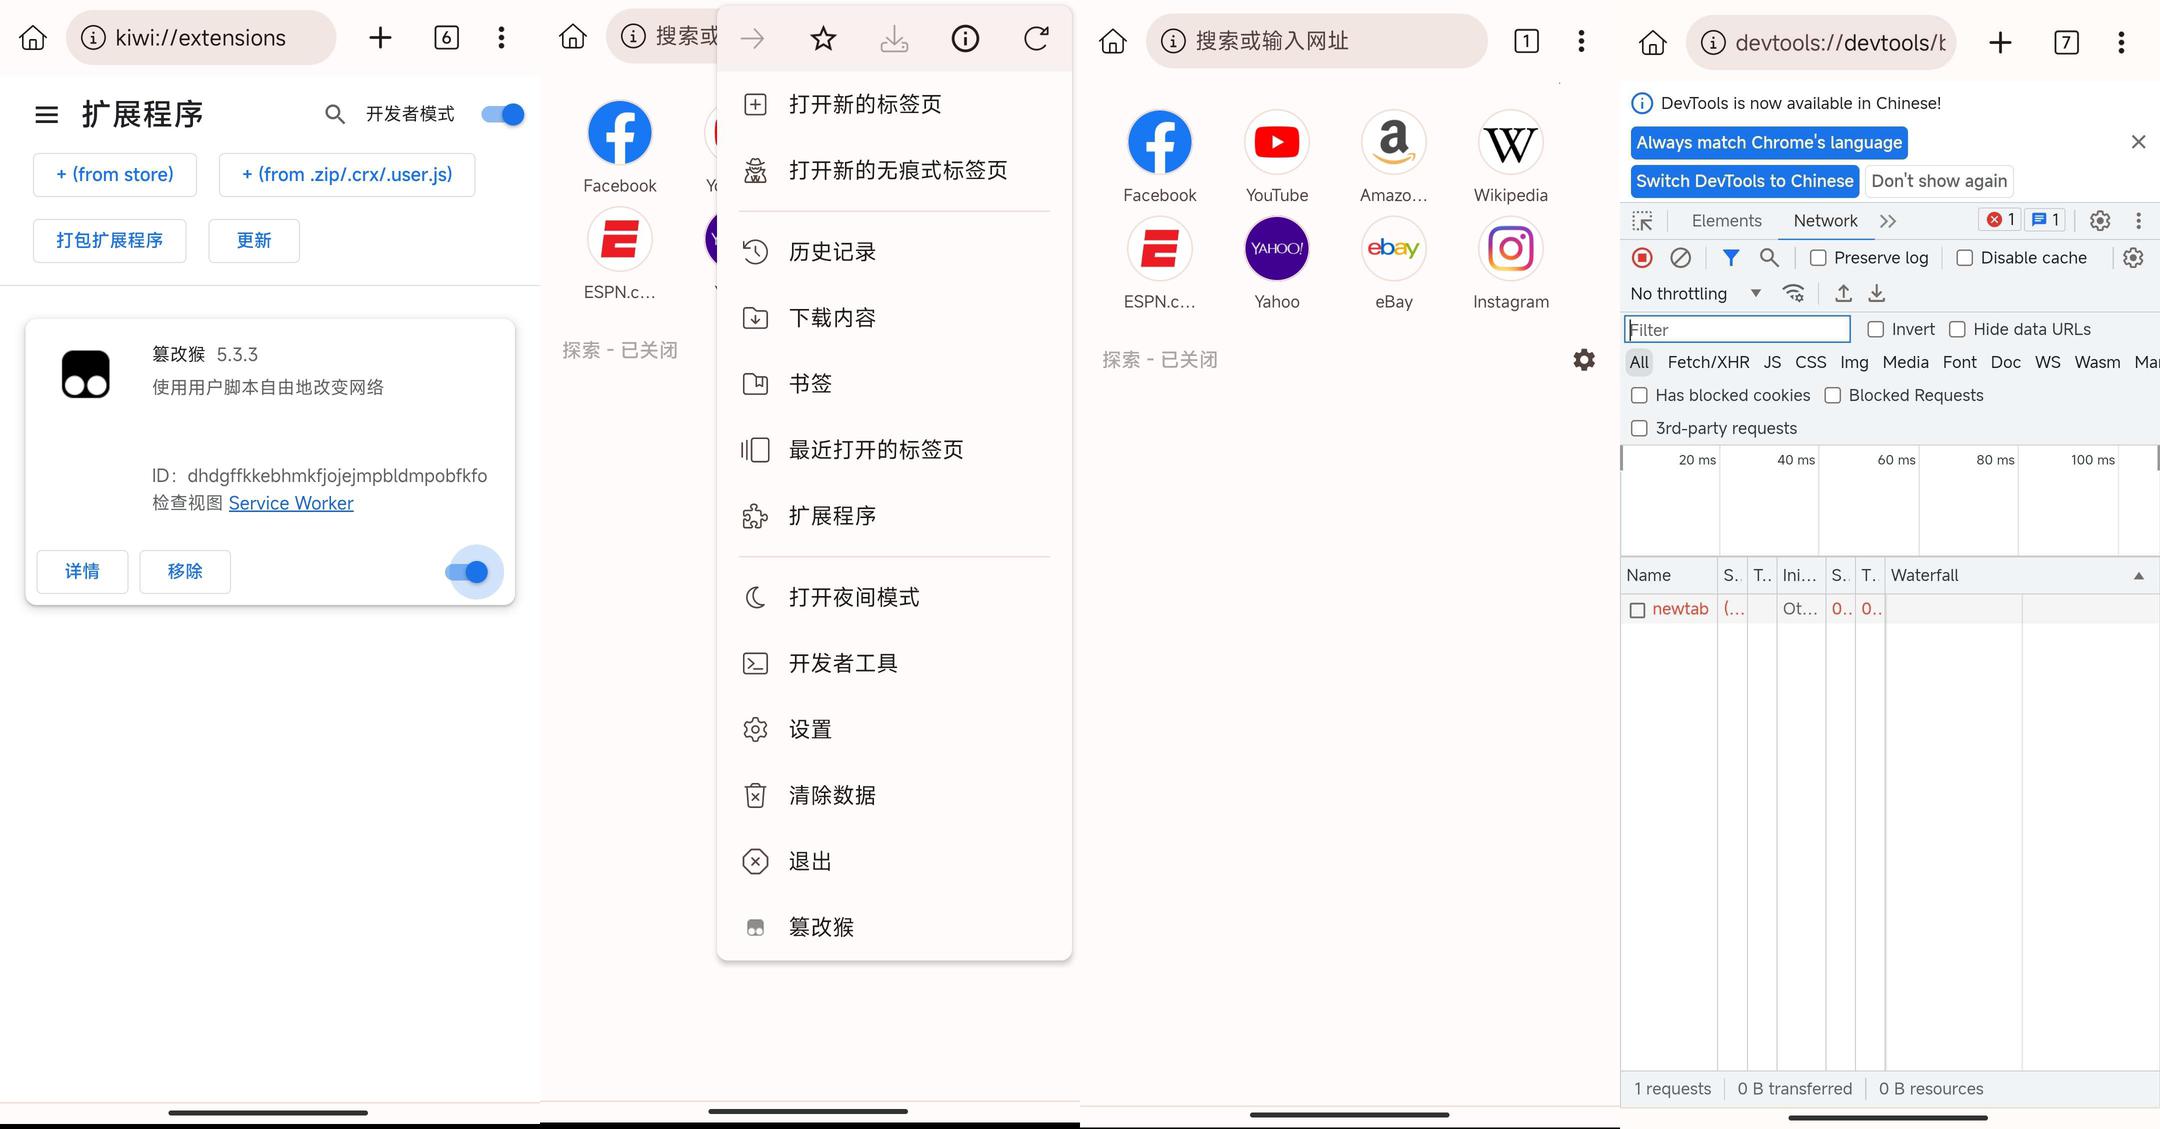
Task: Open No throttling dropdown
Action: click(1696, 294)
